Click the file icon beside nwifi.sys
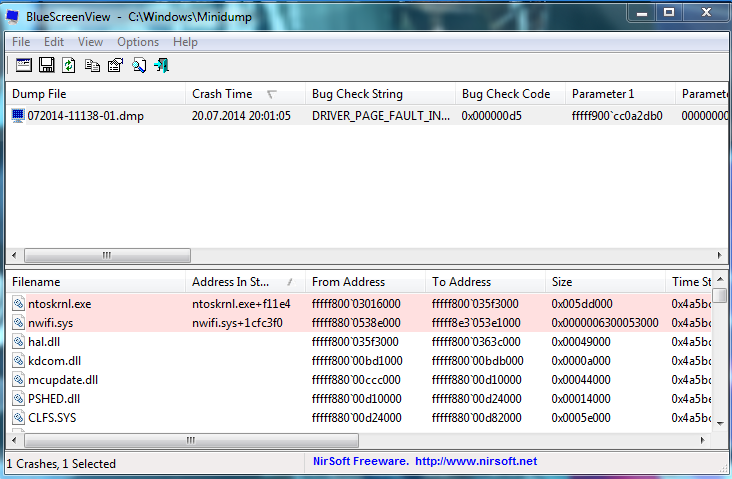The height and width of the screenshot is (479, 732). click(x=18, y=323)
